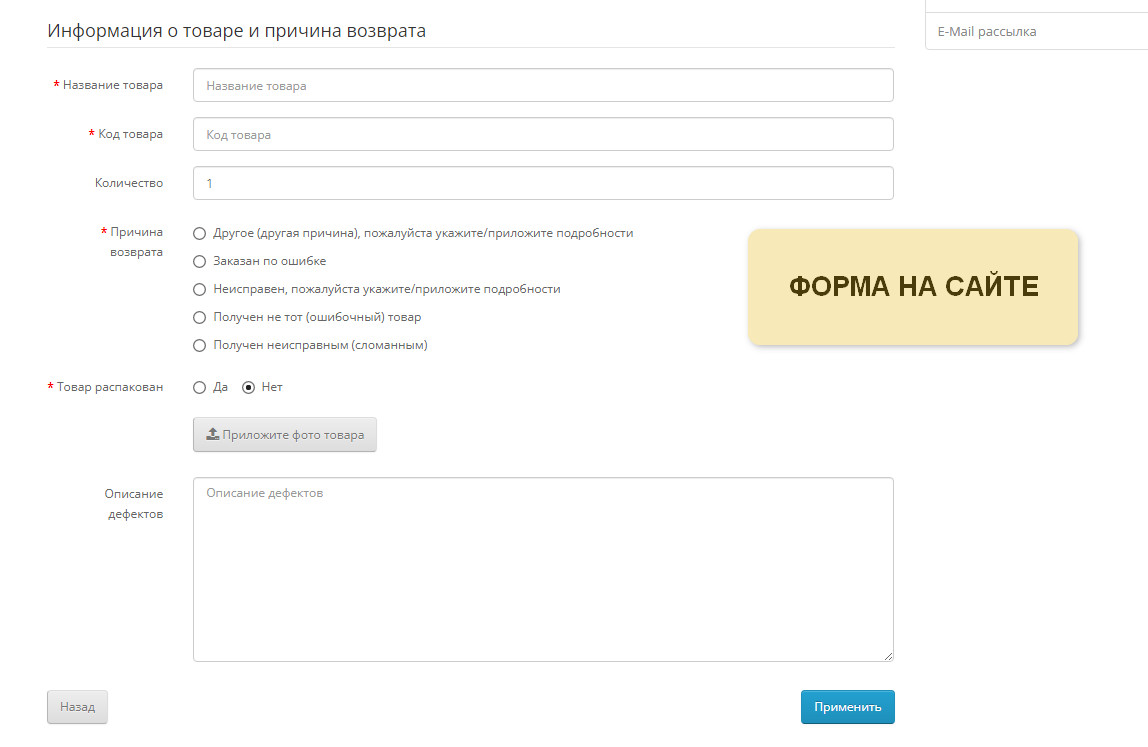Viewport: 1148px width, 747px height.
Task: Click inside 'Описание дефектов' text area
Action: [543, 570]
